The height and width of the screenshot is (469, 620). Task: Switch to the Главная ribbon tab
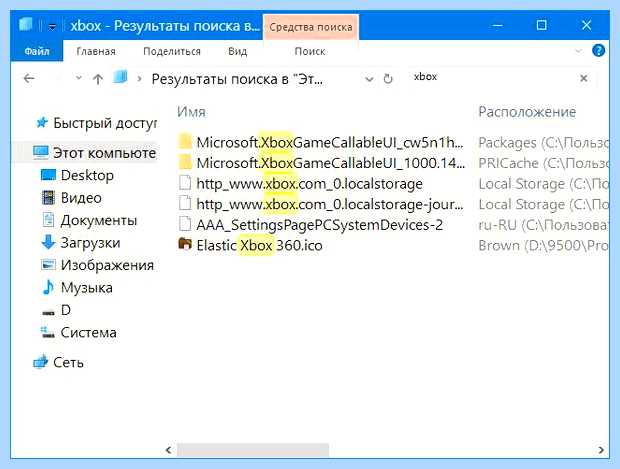(96, 51)
